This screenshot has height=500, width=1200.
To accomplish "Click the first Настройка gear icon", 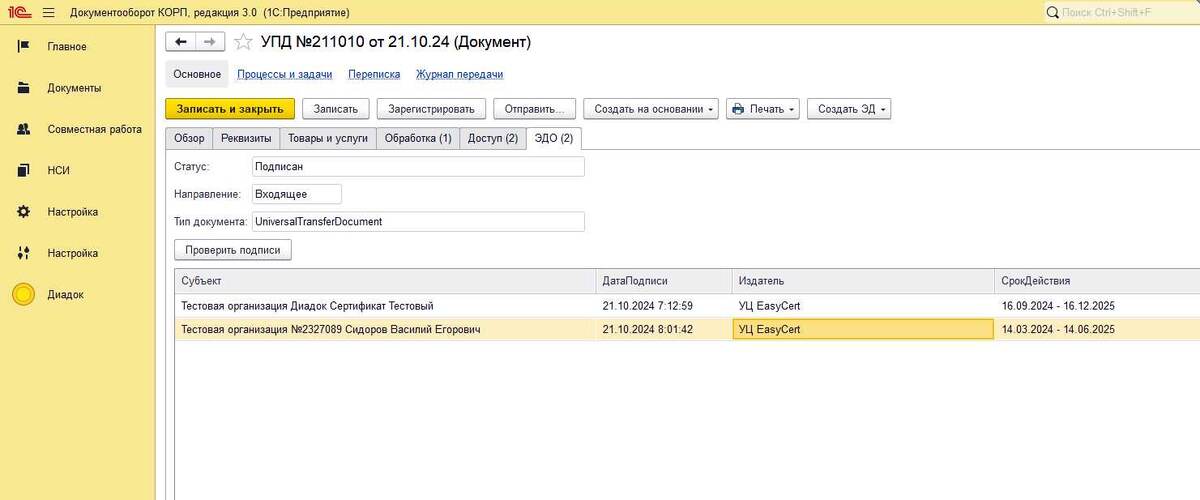I will [x=24, y=212].
